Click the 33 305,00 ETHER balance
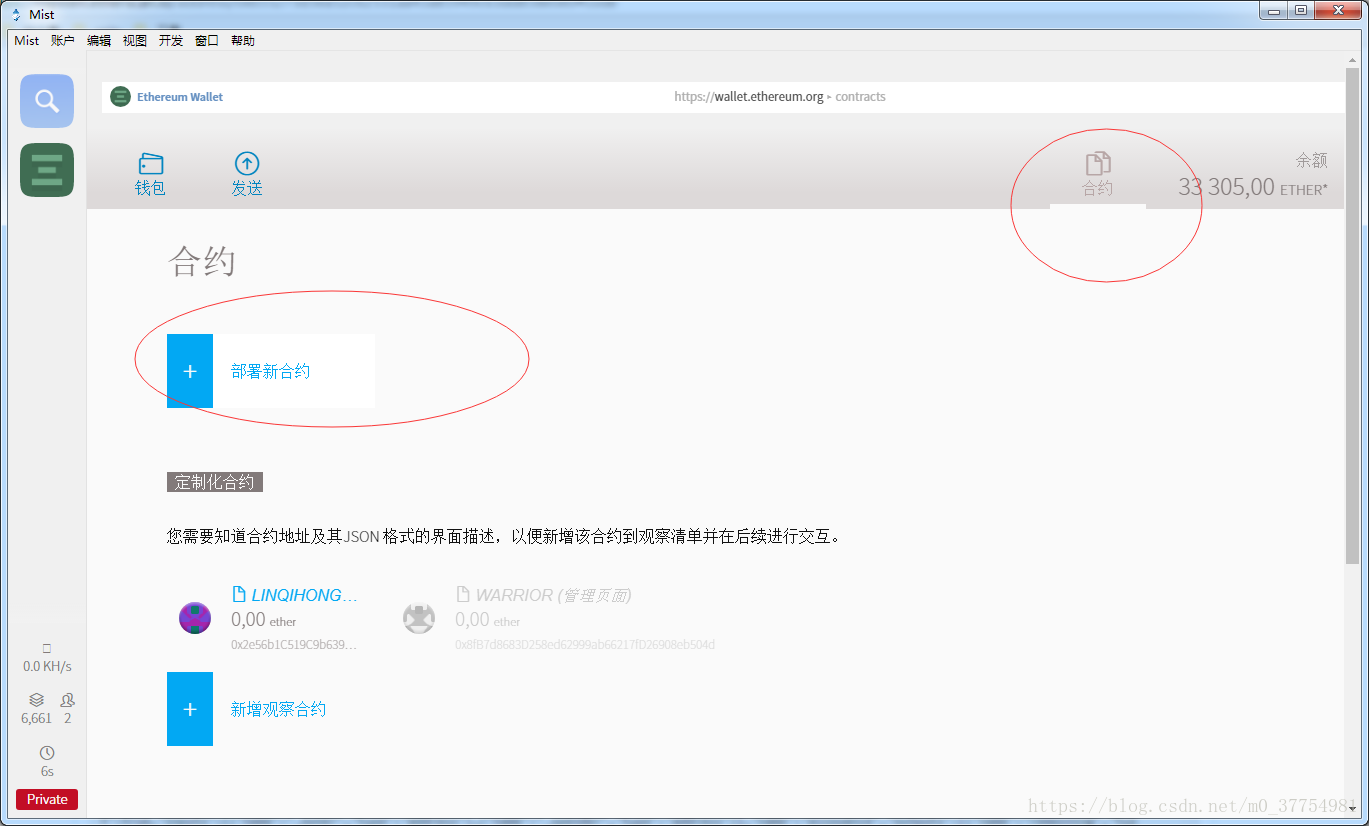Screen dimensions: 1369x826 click(1253, 187)
